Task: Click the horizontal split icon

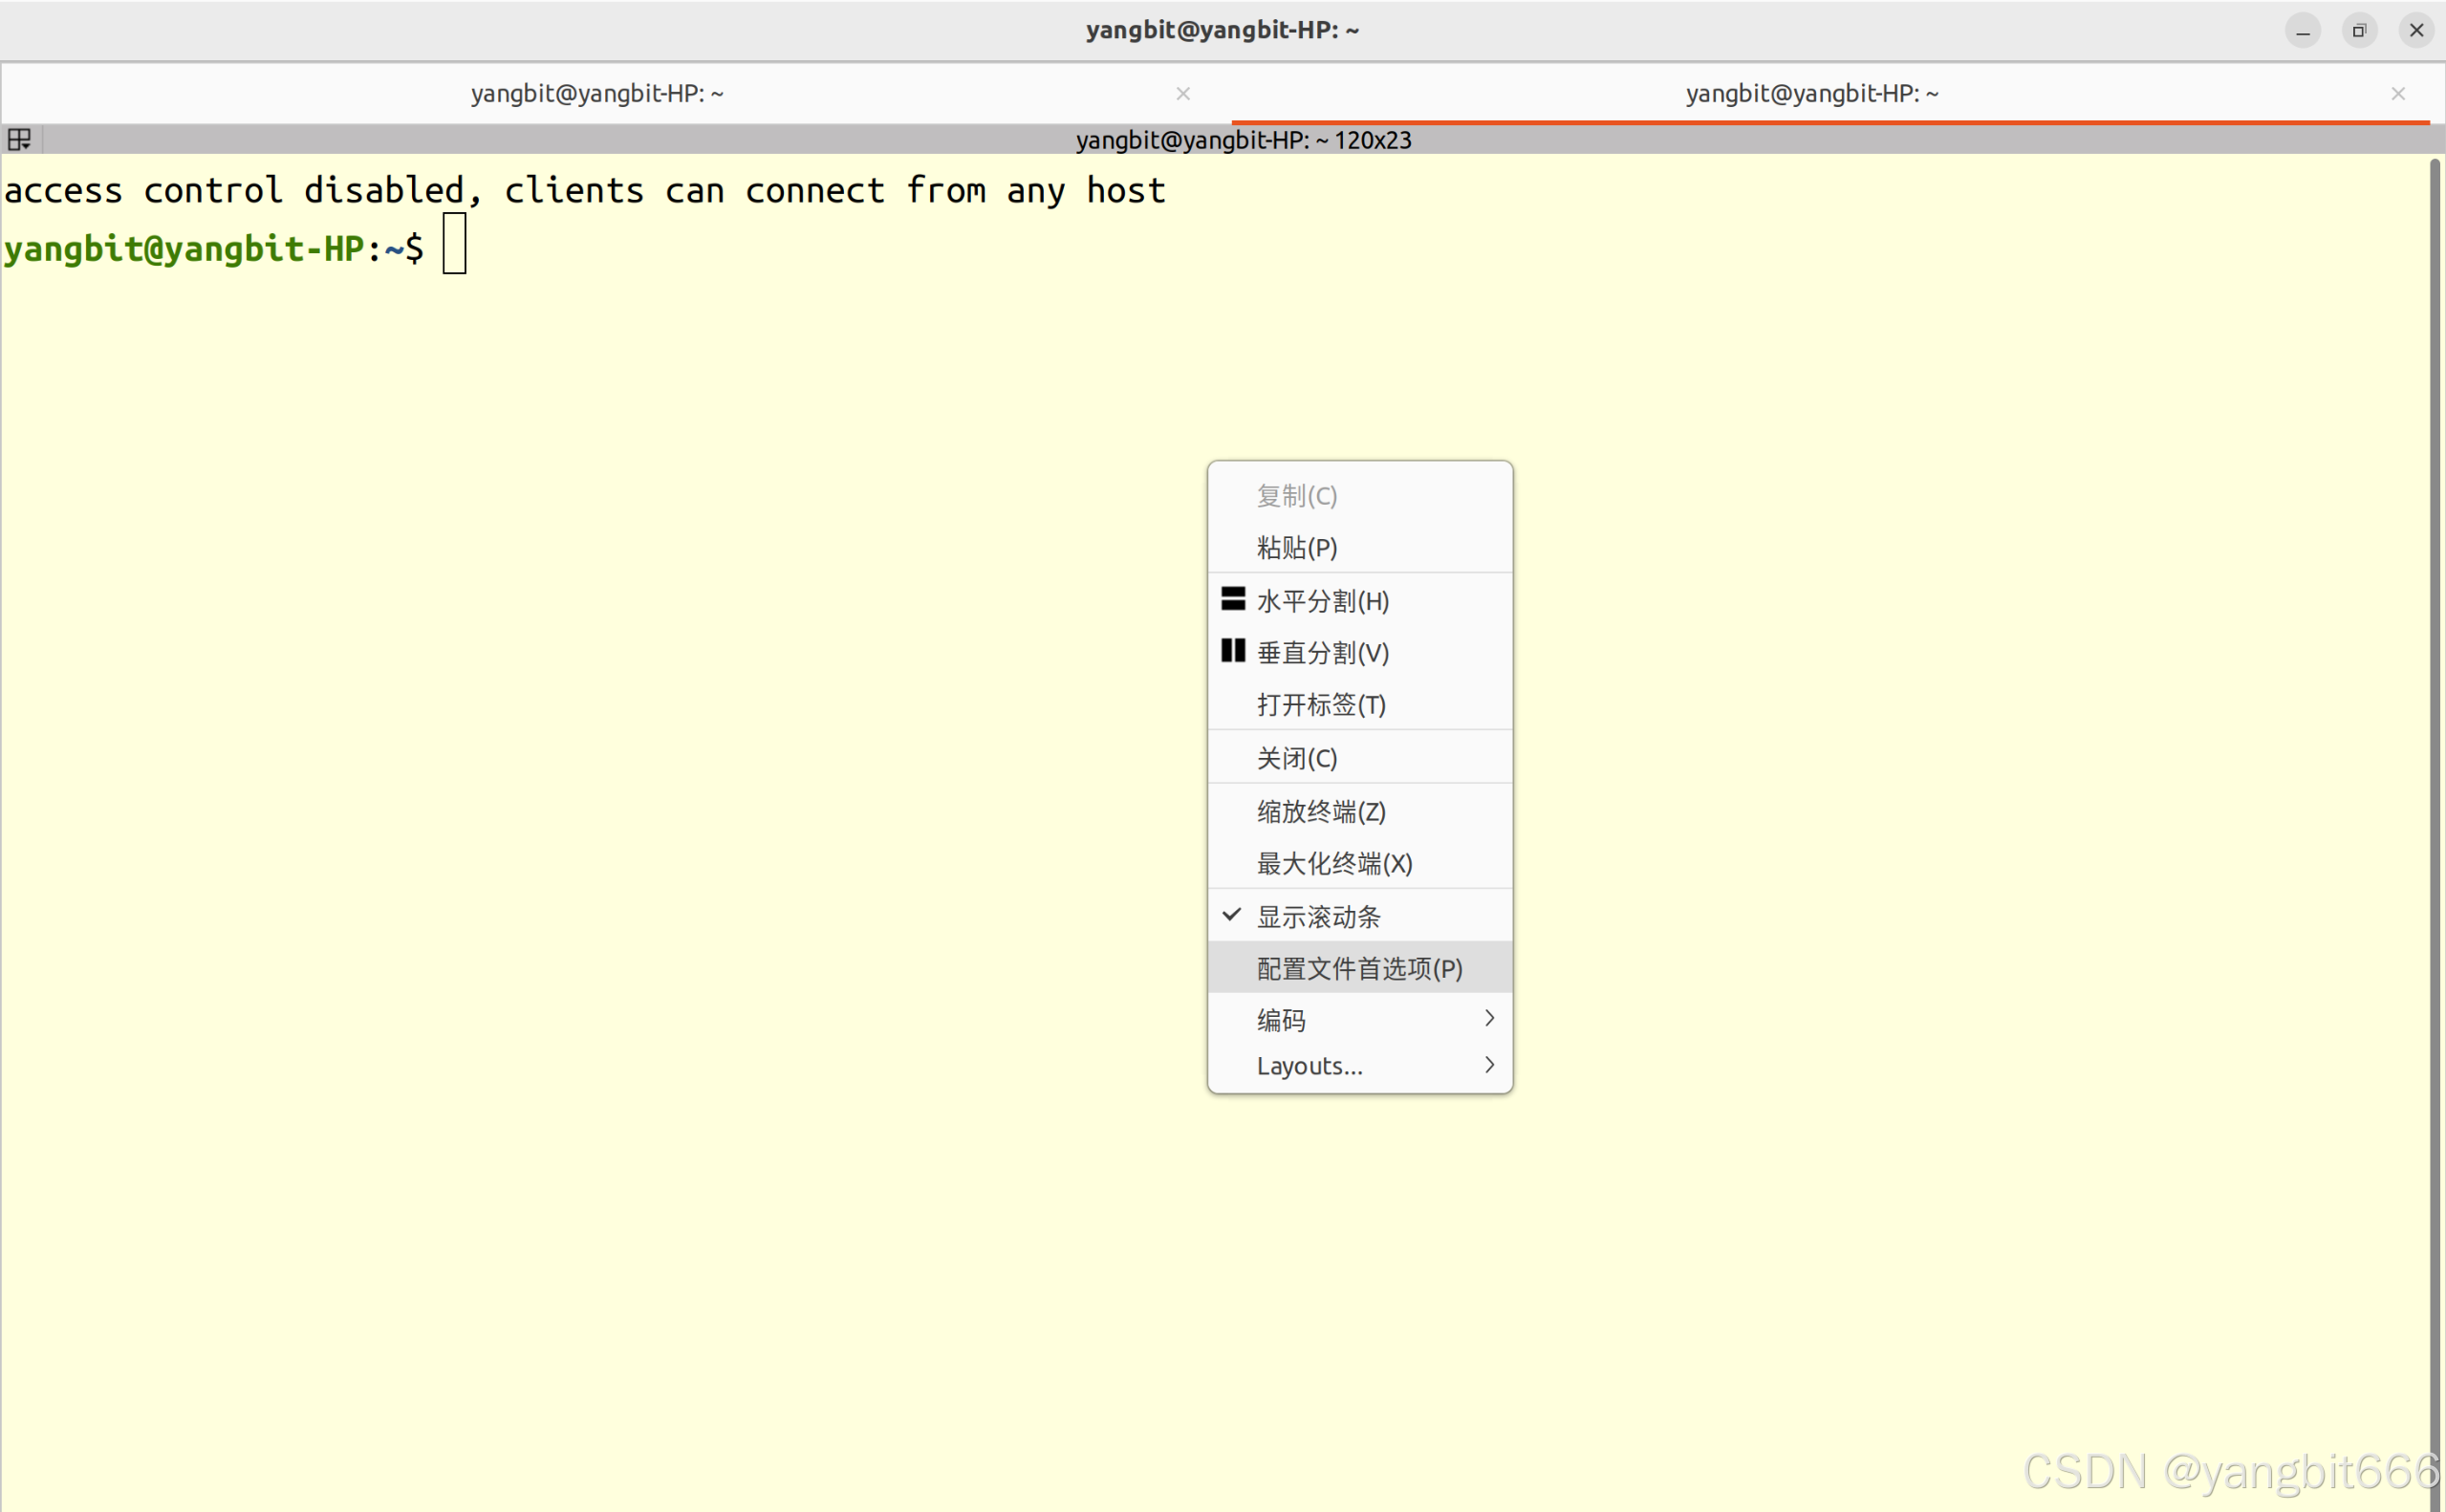Action: tap(1233, 599)
